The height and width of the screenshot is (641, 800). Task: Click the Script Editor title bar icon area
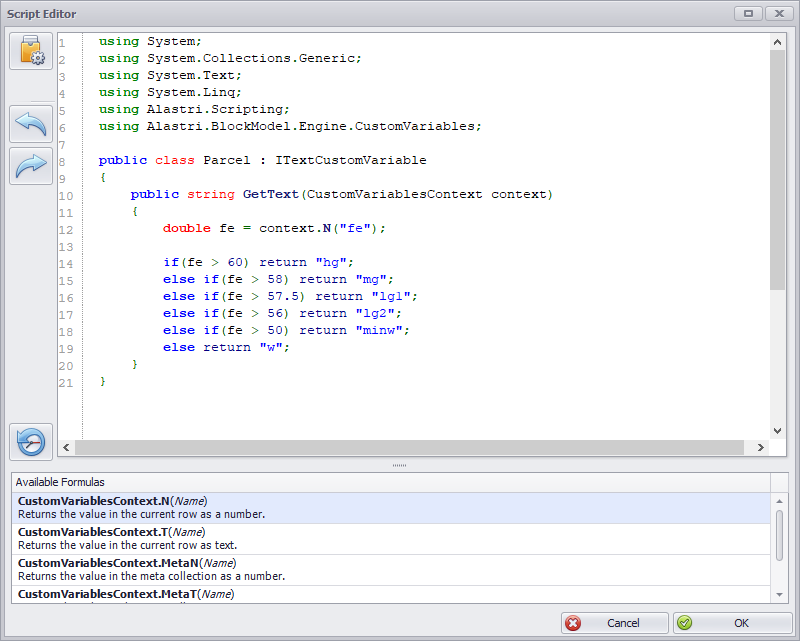coord(11,13)
